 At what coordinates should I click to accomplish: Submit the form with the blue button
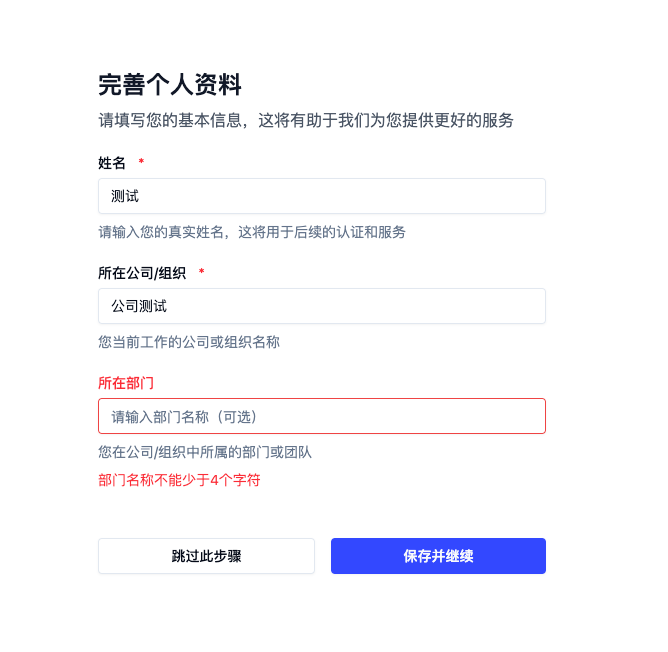(438, 556)
